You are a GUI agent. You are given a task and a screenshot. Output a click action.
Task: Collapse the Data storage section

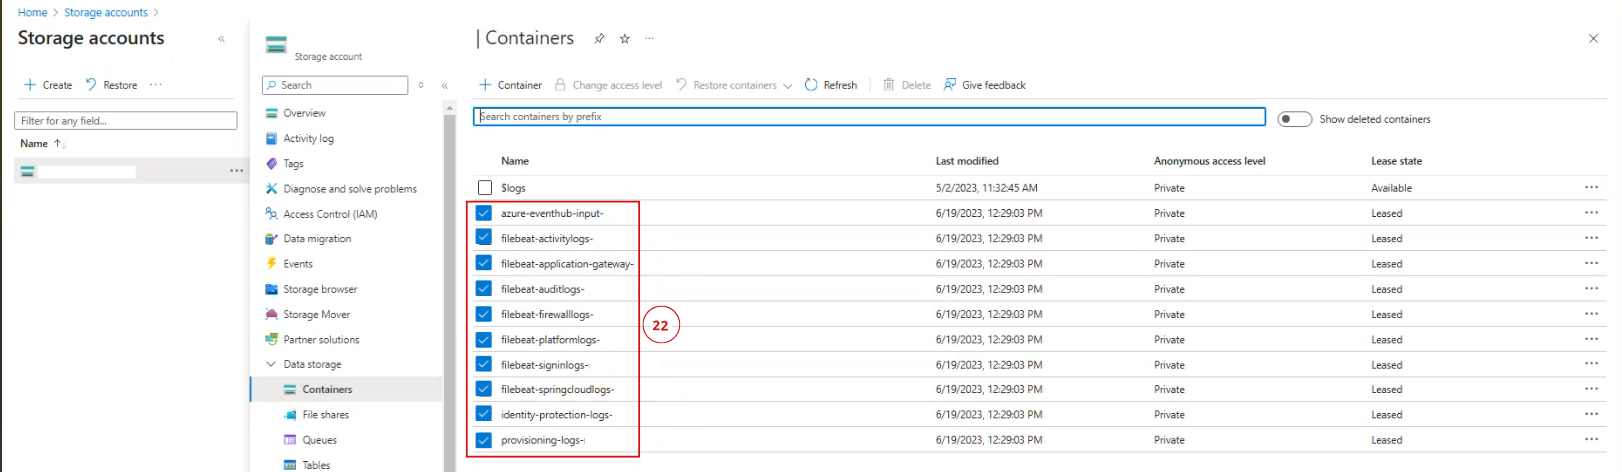click(270, 364)
